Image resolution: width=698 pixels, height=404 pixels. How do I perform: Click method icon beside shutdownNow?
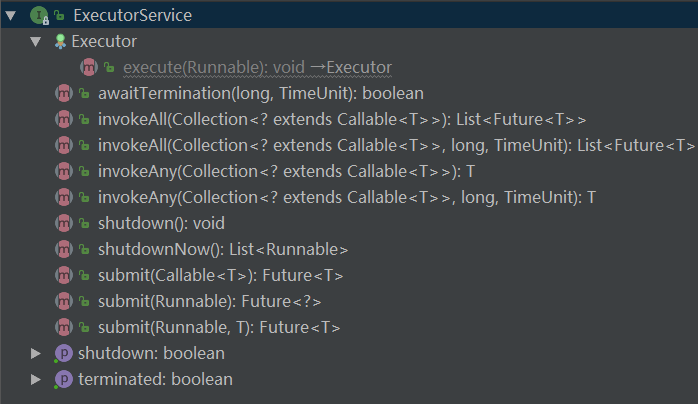pos(62,249)
